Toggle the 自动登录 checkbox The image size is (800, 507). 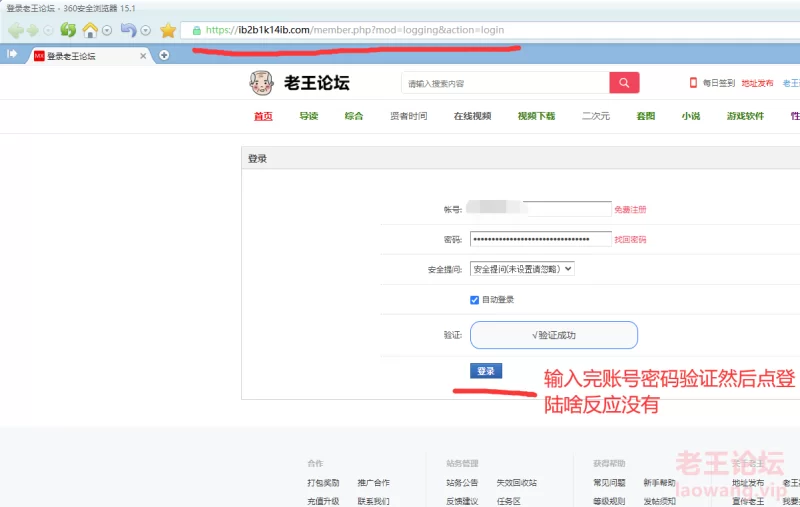click(474, 299)
